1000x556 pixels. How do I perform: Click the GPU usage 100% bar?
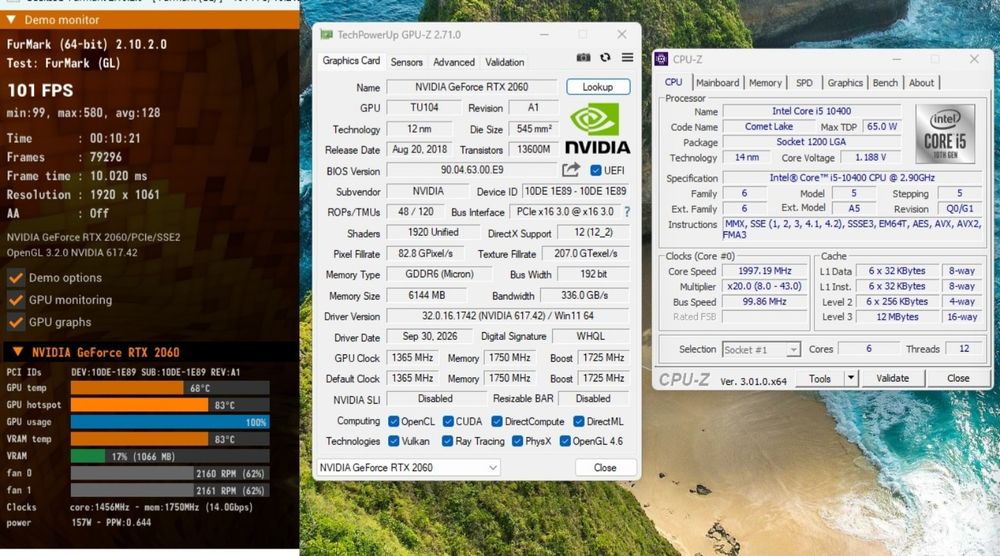(170, 422)
